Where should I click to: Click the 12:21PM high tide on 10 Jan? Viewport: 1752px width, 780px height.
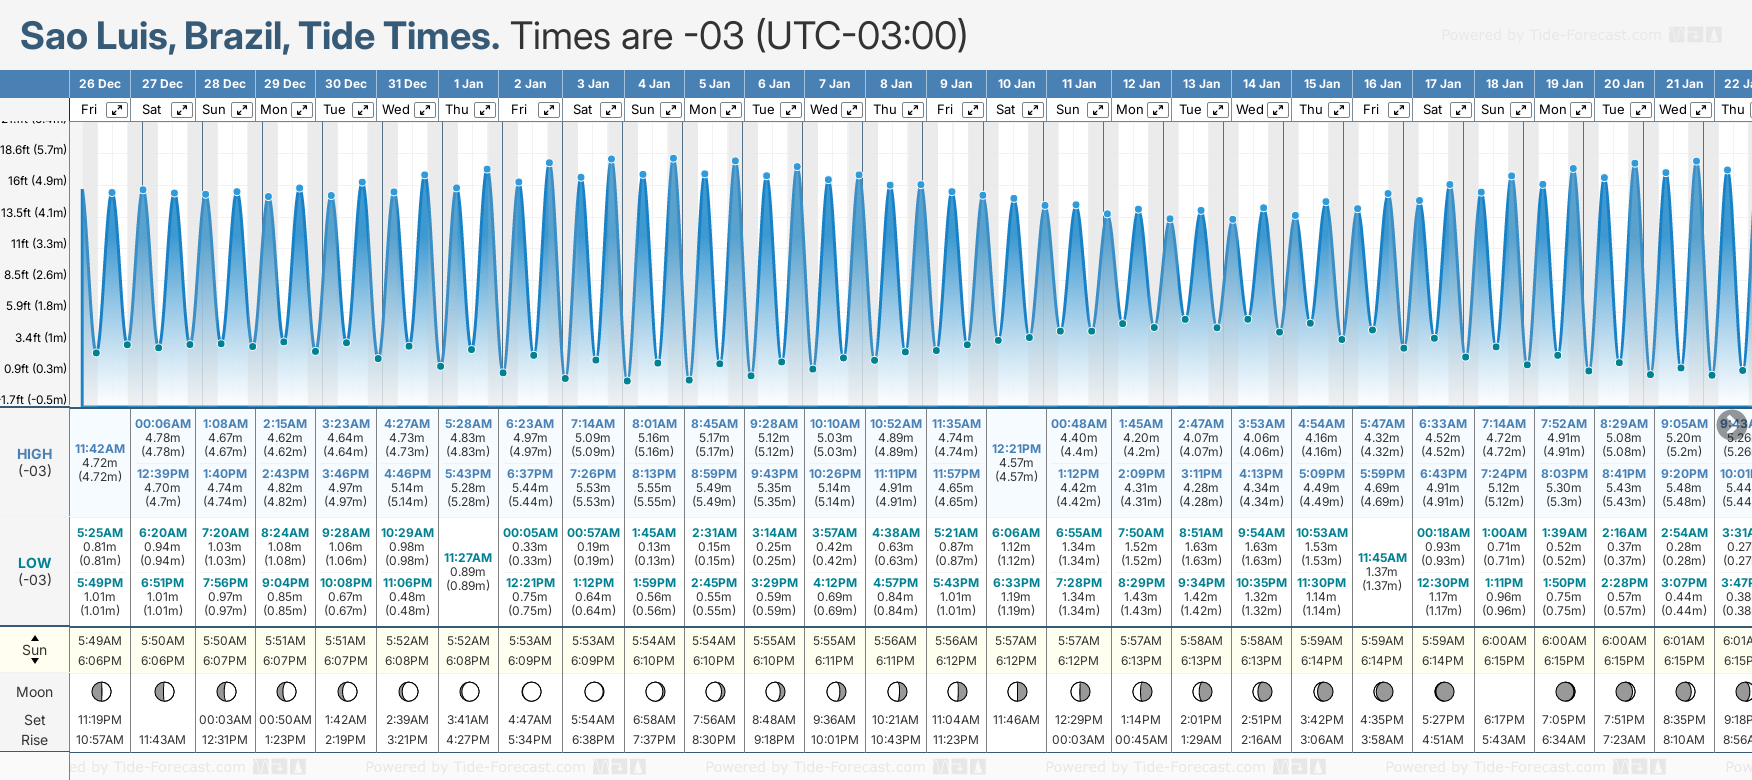click(1016, 449)
